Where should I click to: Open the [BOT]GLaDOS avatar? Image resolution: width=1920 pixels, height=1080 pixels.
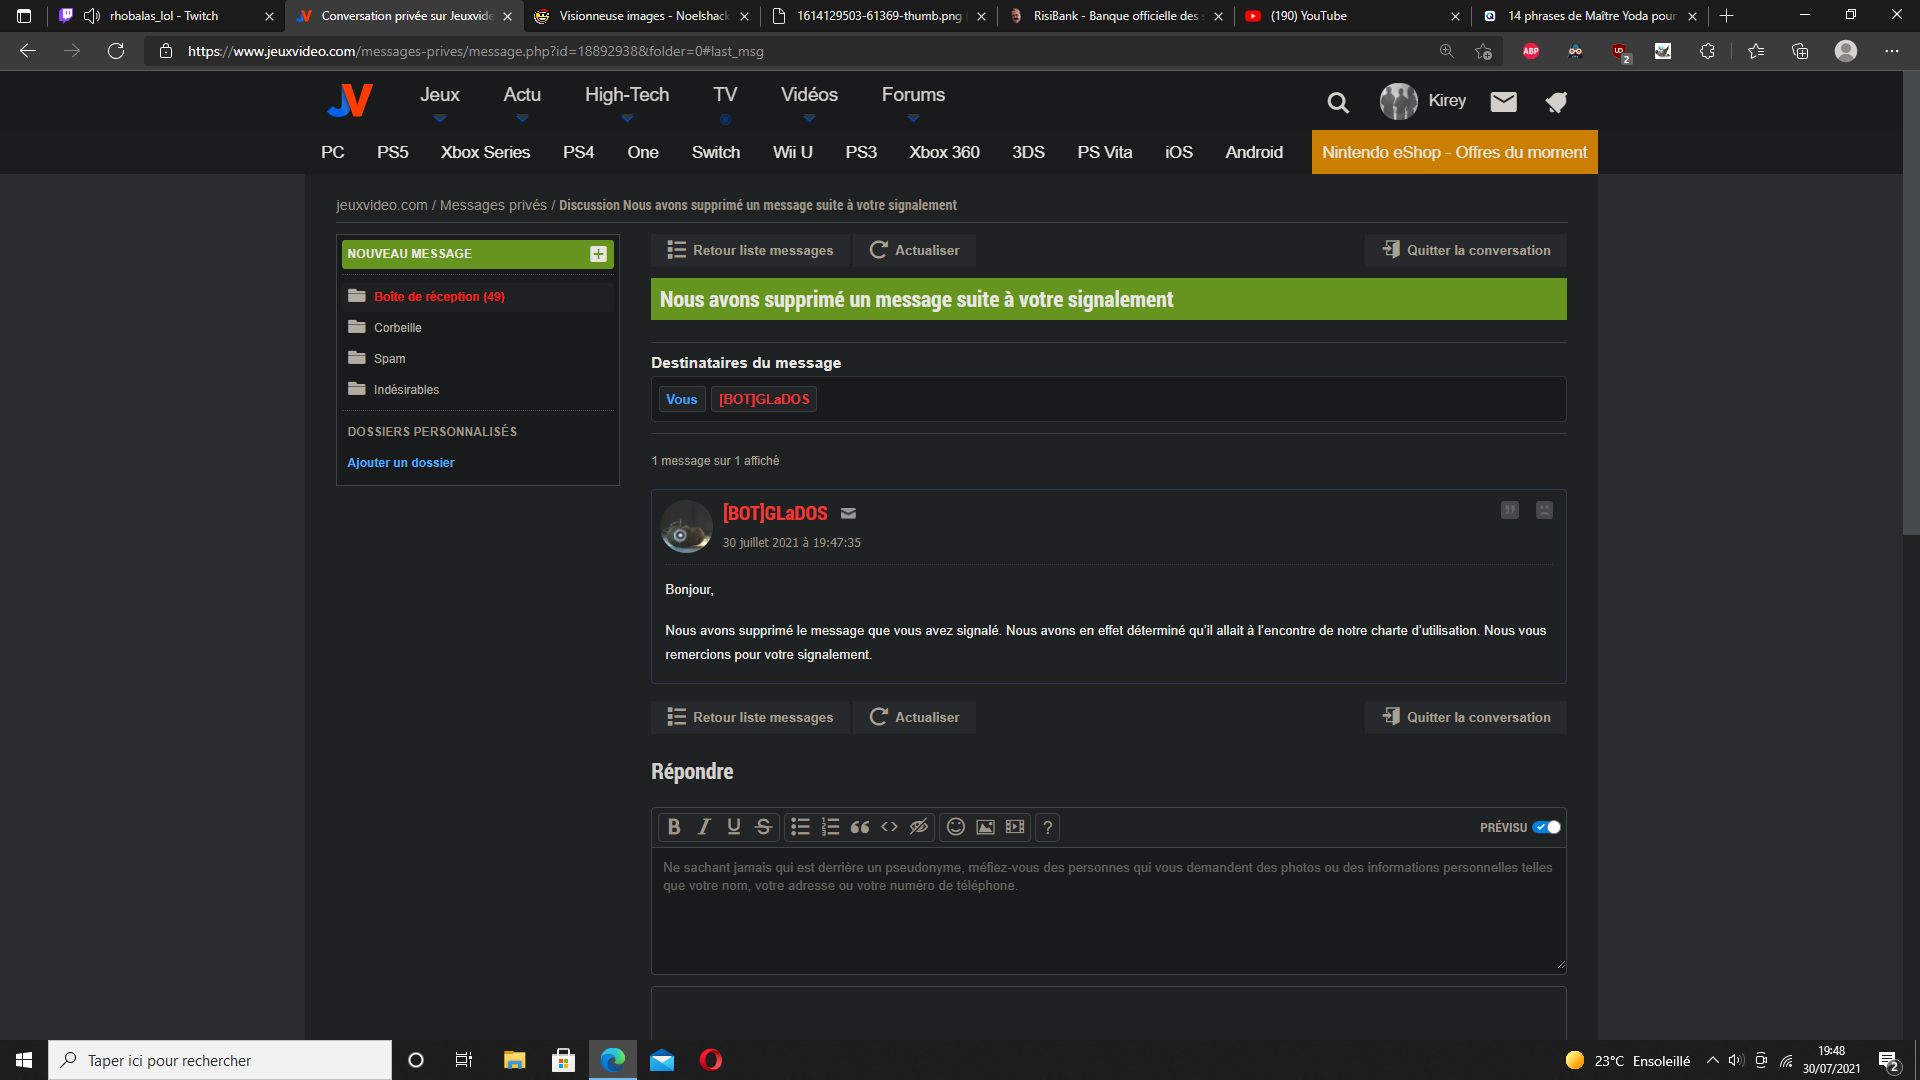tap(686, 526)
